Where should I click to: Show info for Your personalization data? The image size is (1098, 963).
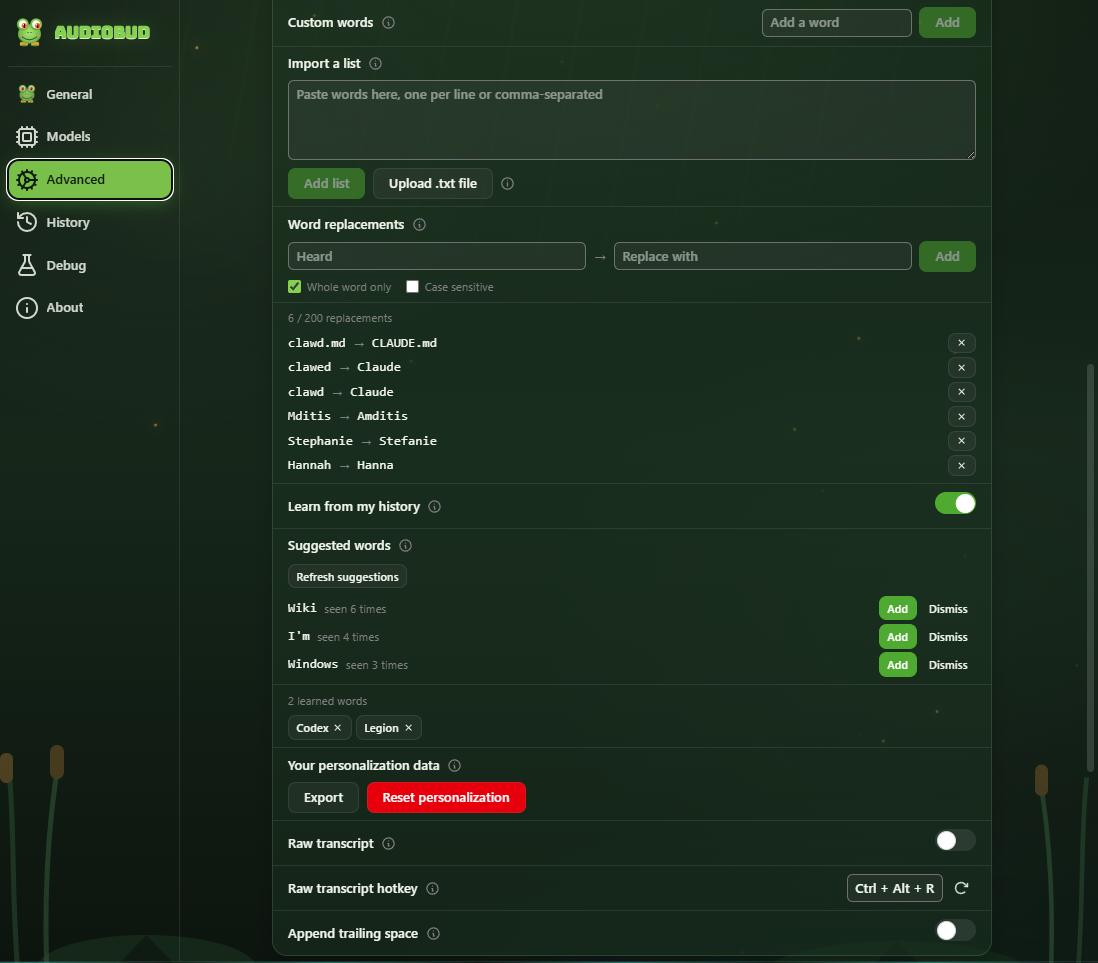tap(454, 765)
